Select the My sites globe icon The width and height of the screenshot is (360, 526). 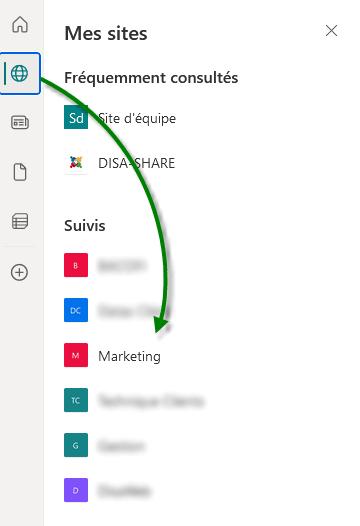coord(19,73)
